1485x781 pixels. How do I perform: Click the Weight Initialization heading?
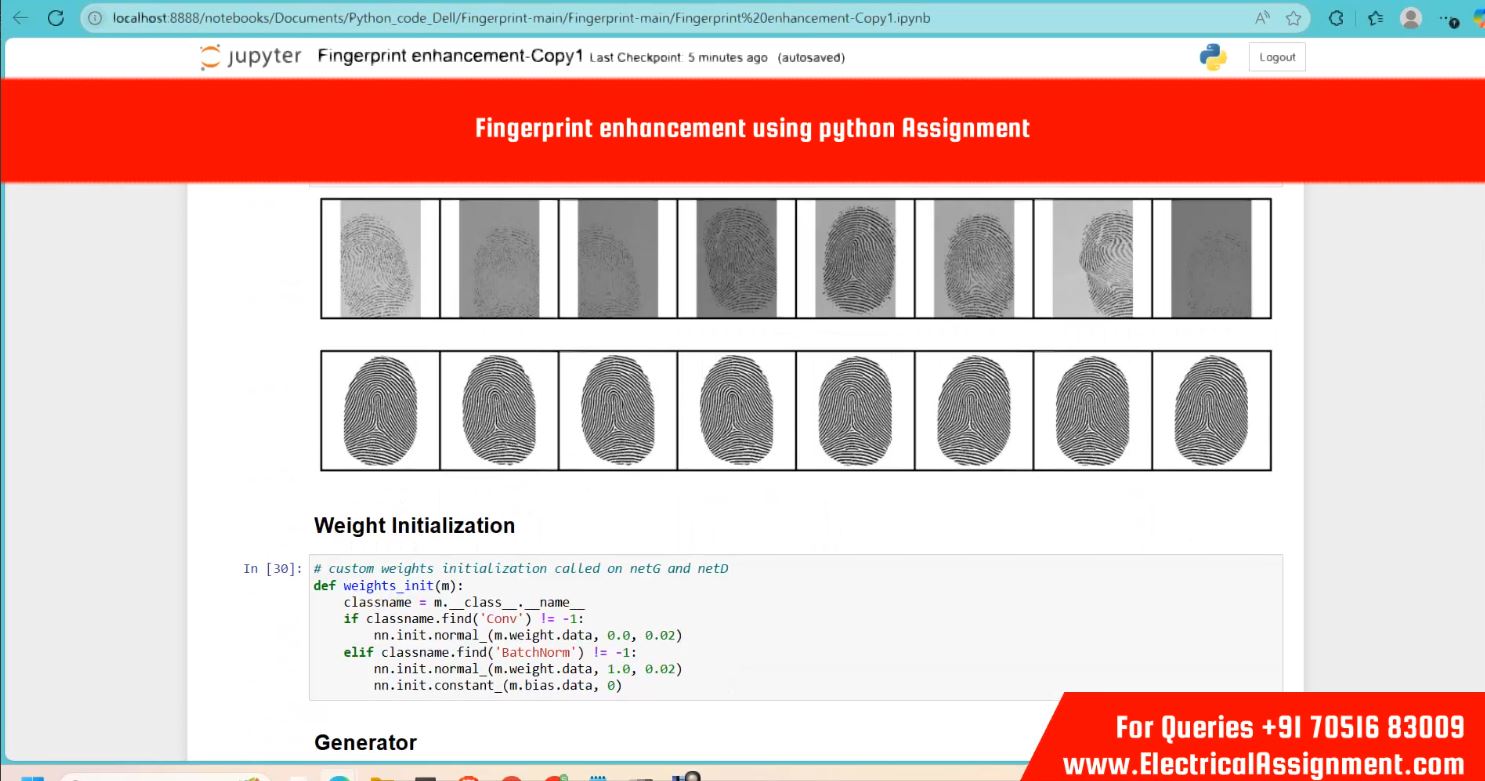[414, 526]
